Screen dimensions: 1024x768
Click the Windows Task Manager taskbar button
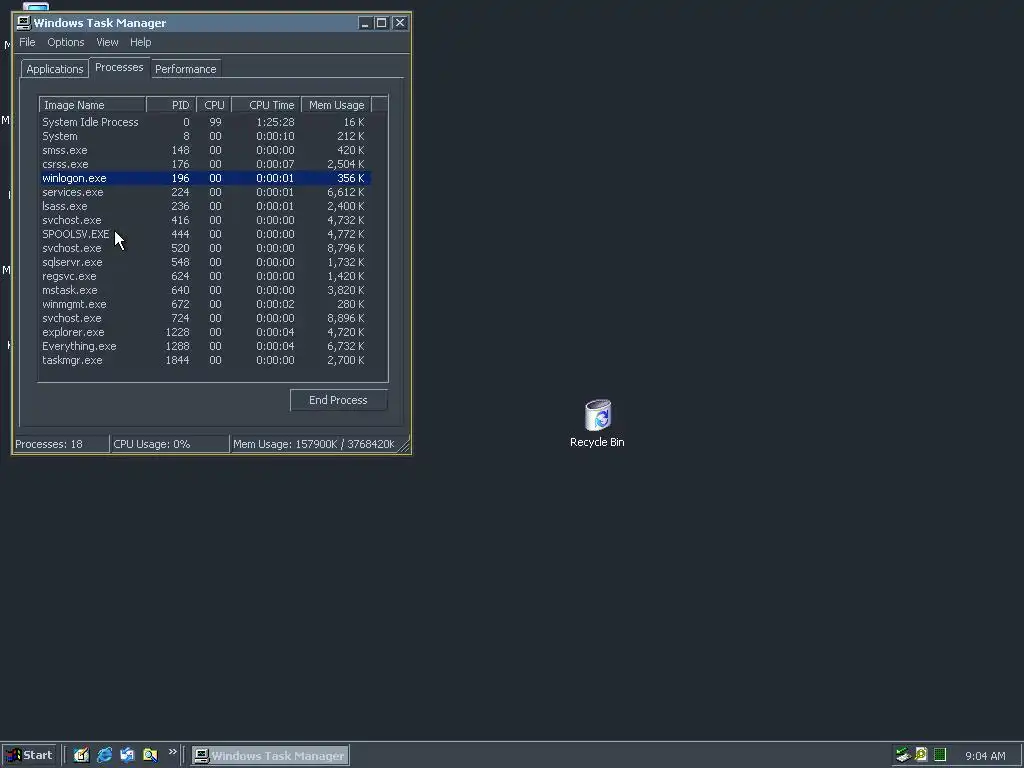pos(270,756)
